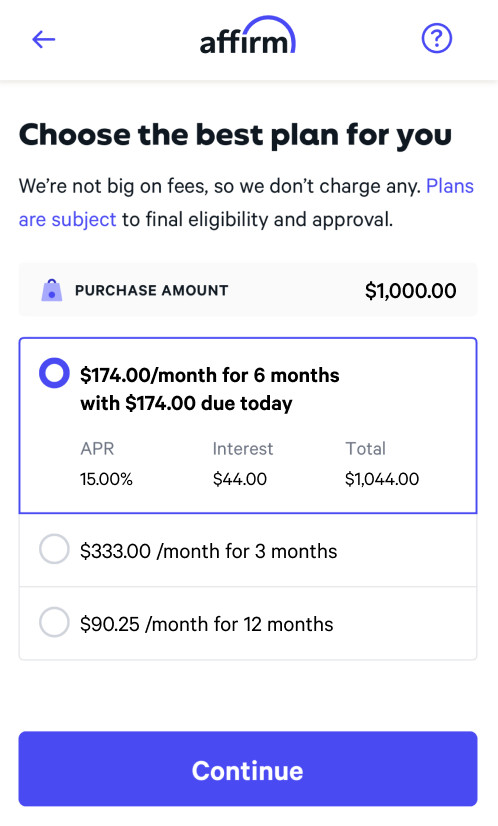Select the $174.00/month for 6 months radio button

pos(54,373)
